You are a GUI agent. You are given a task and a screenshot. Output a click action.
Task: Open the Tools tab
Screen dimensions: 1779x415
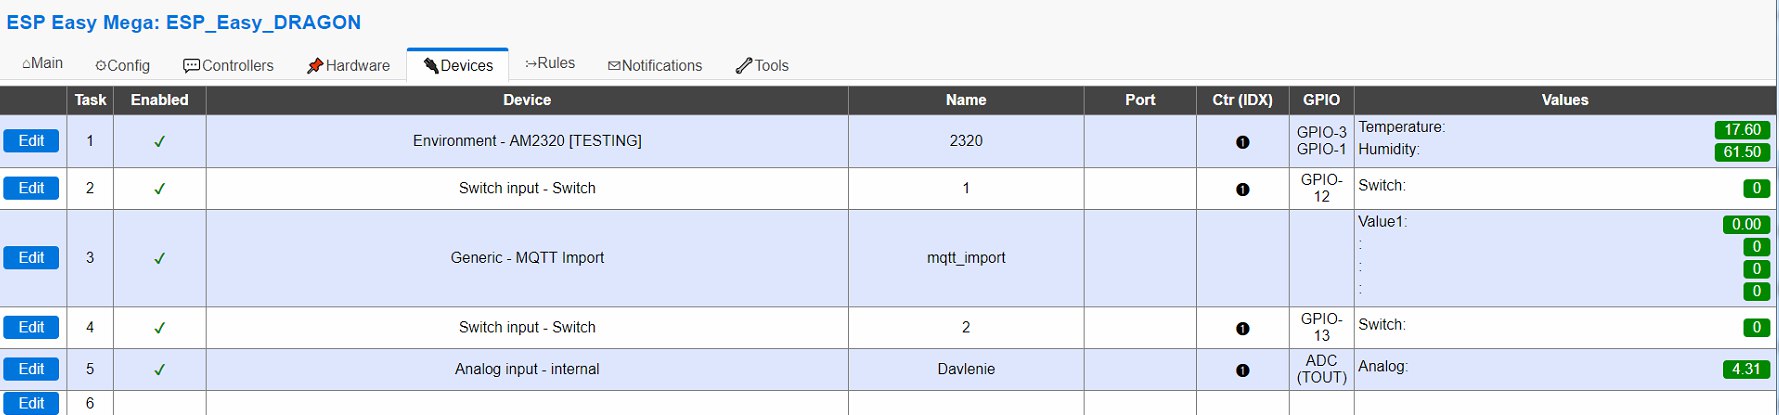click(762, 65)
